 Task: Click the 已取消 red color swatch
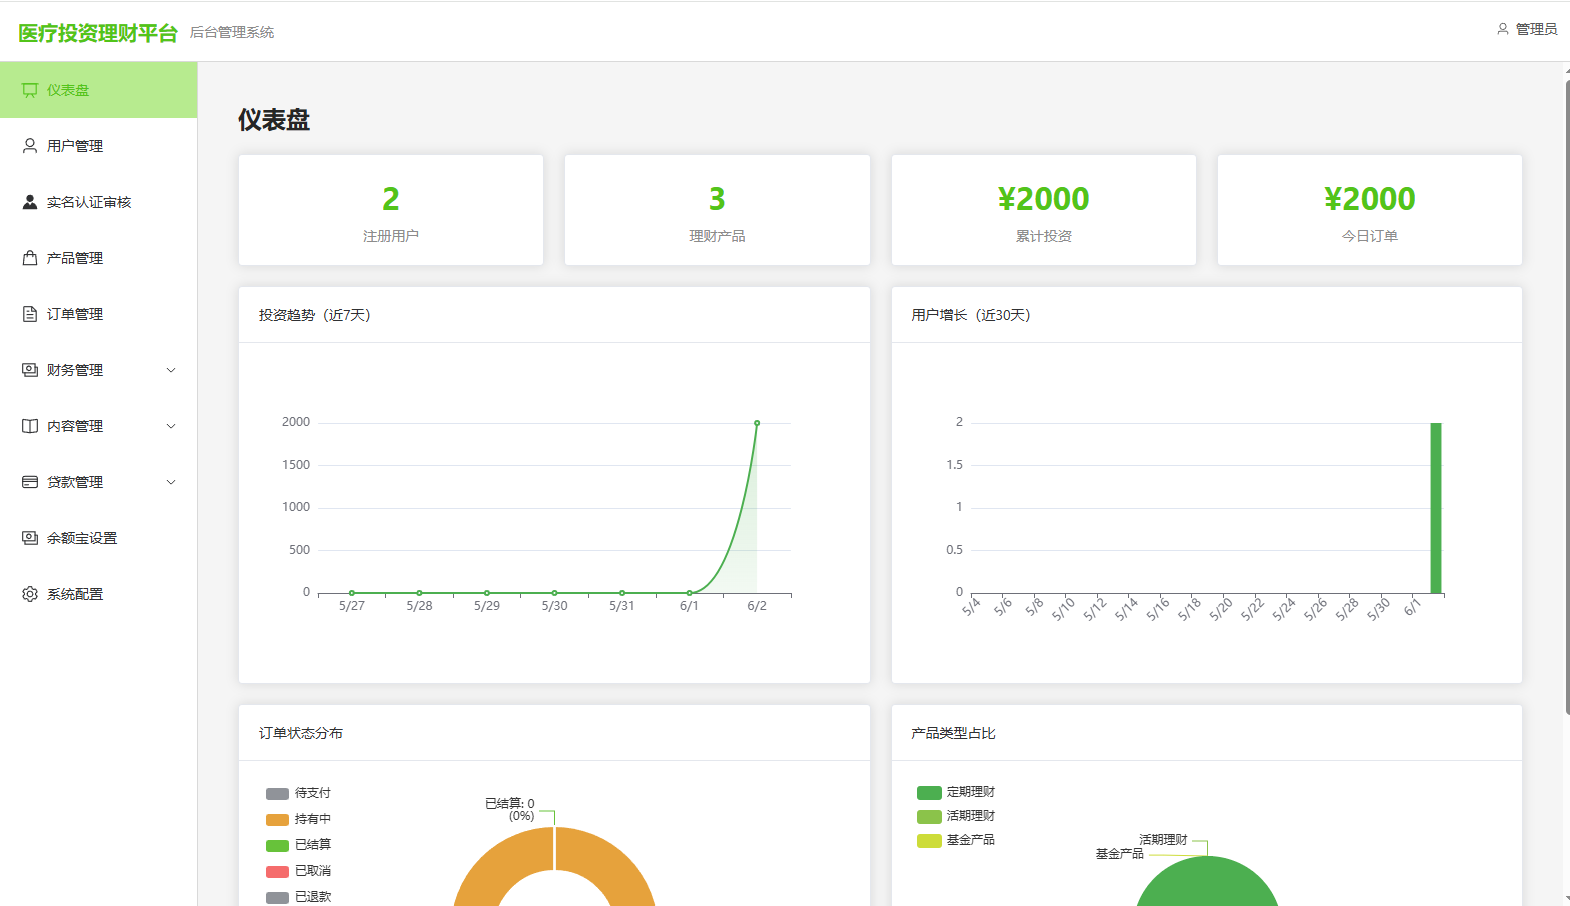[x=277, y=871]
